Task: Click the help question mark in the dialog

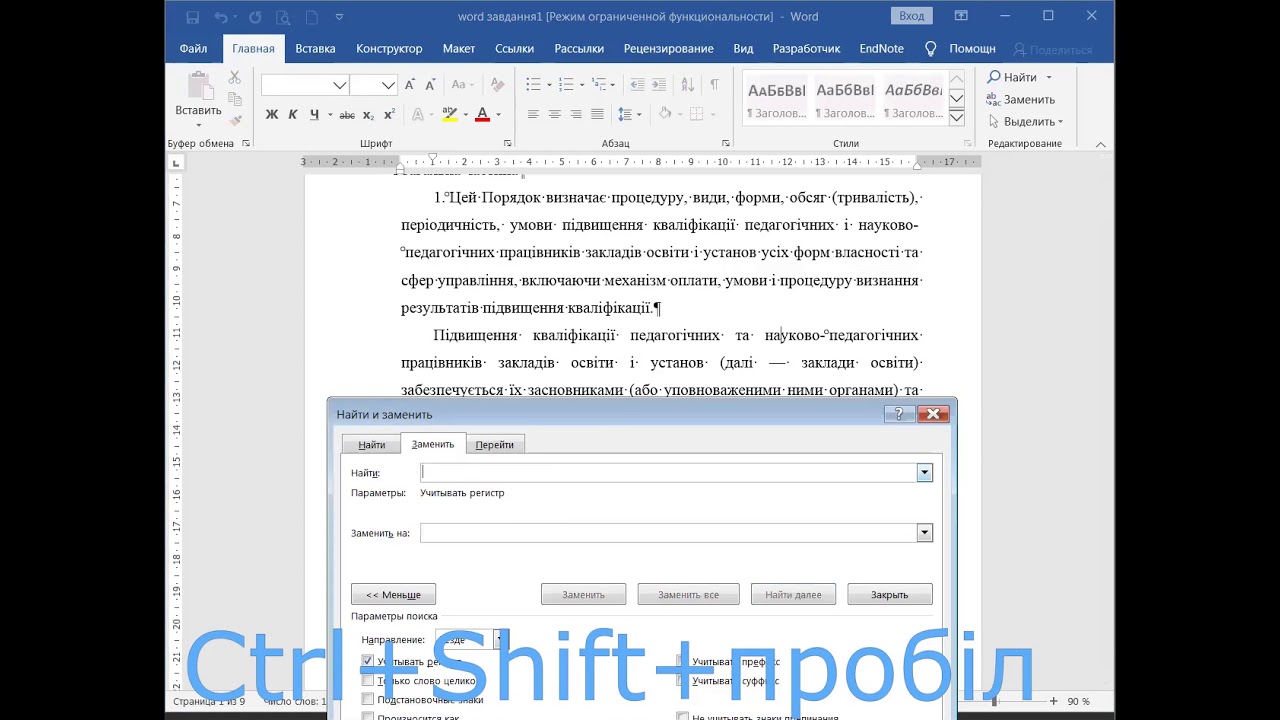Action: tap(898, 414)
